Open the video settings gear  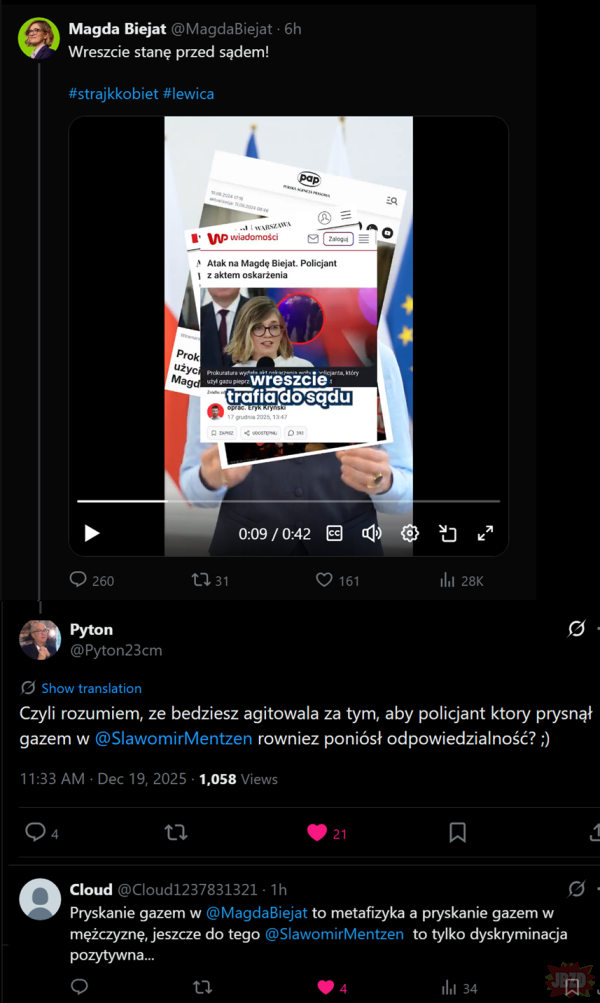tap(410, 533)
